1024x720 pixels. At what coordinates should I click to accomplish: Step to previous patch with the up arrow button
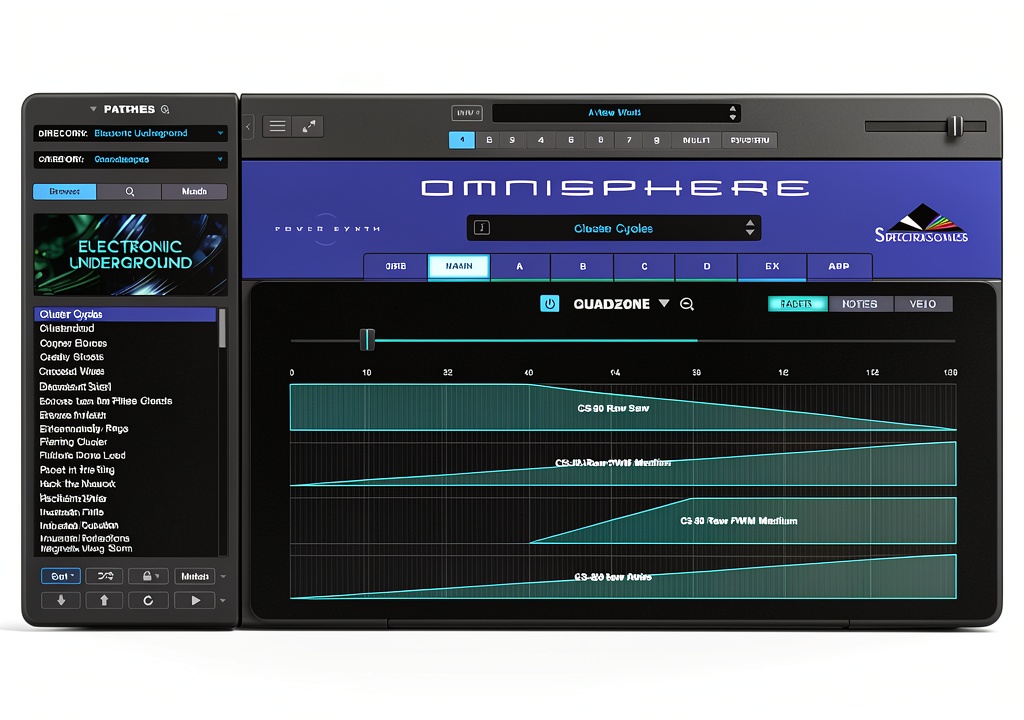pyautogui.click(x=104, y=600)
